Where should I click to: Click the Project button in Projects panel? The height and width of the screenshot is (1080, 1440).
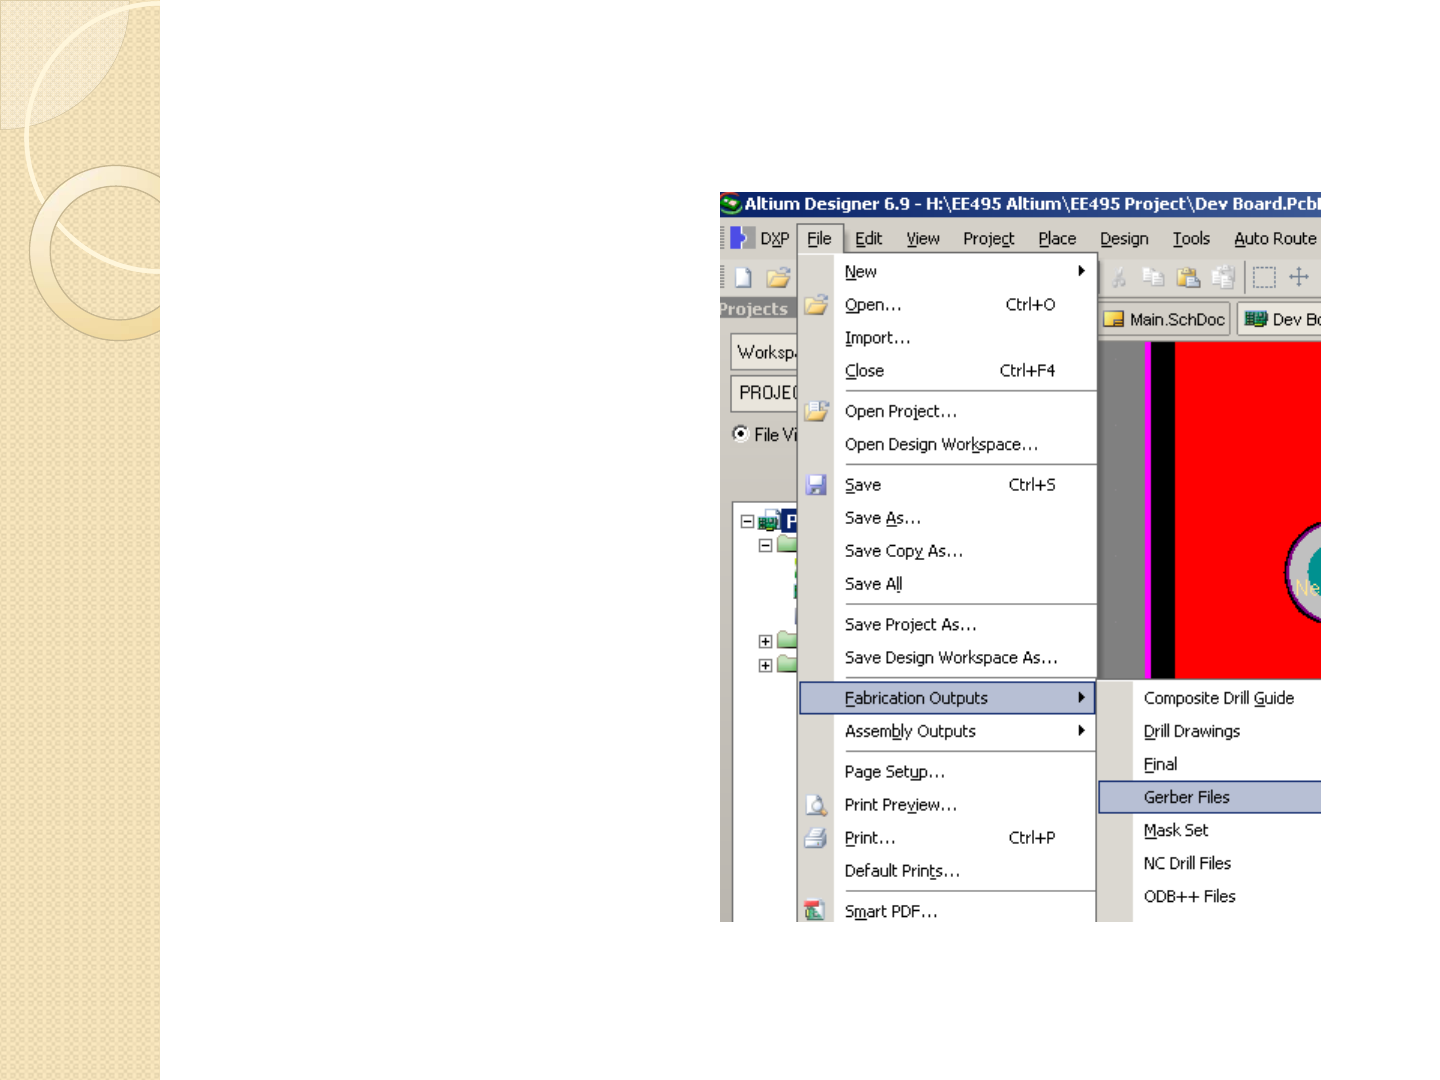coord(765,393)
